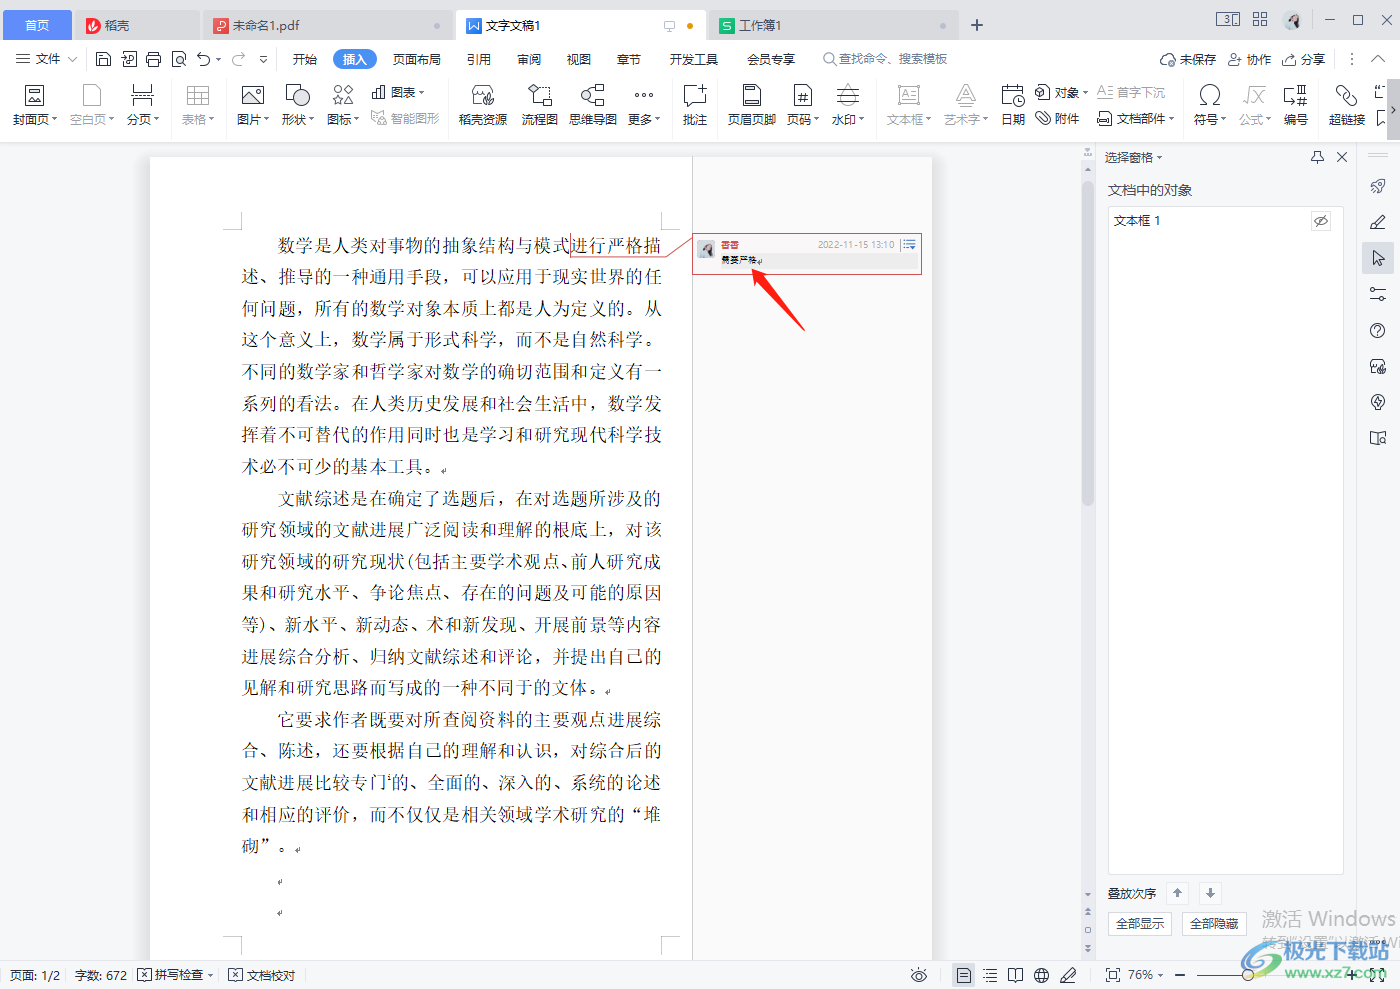
Task: Insert a picture (图片)
Action: (x=253, y=105)
